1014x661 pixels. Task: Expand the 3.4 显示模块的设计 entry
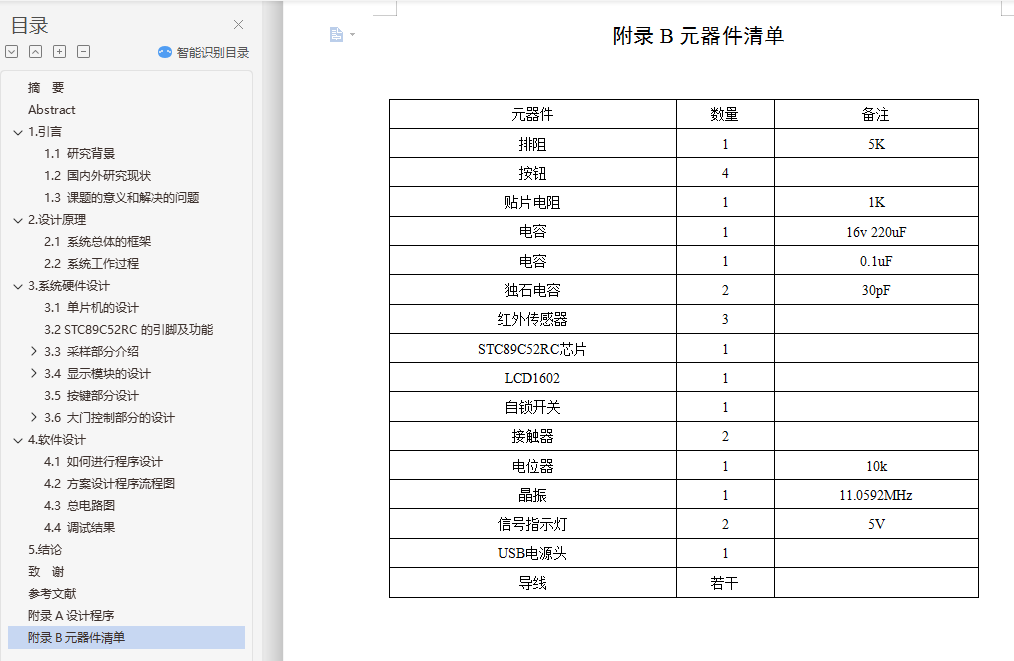tap(34, 373)
